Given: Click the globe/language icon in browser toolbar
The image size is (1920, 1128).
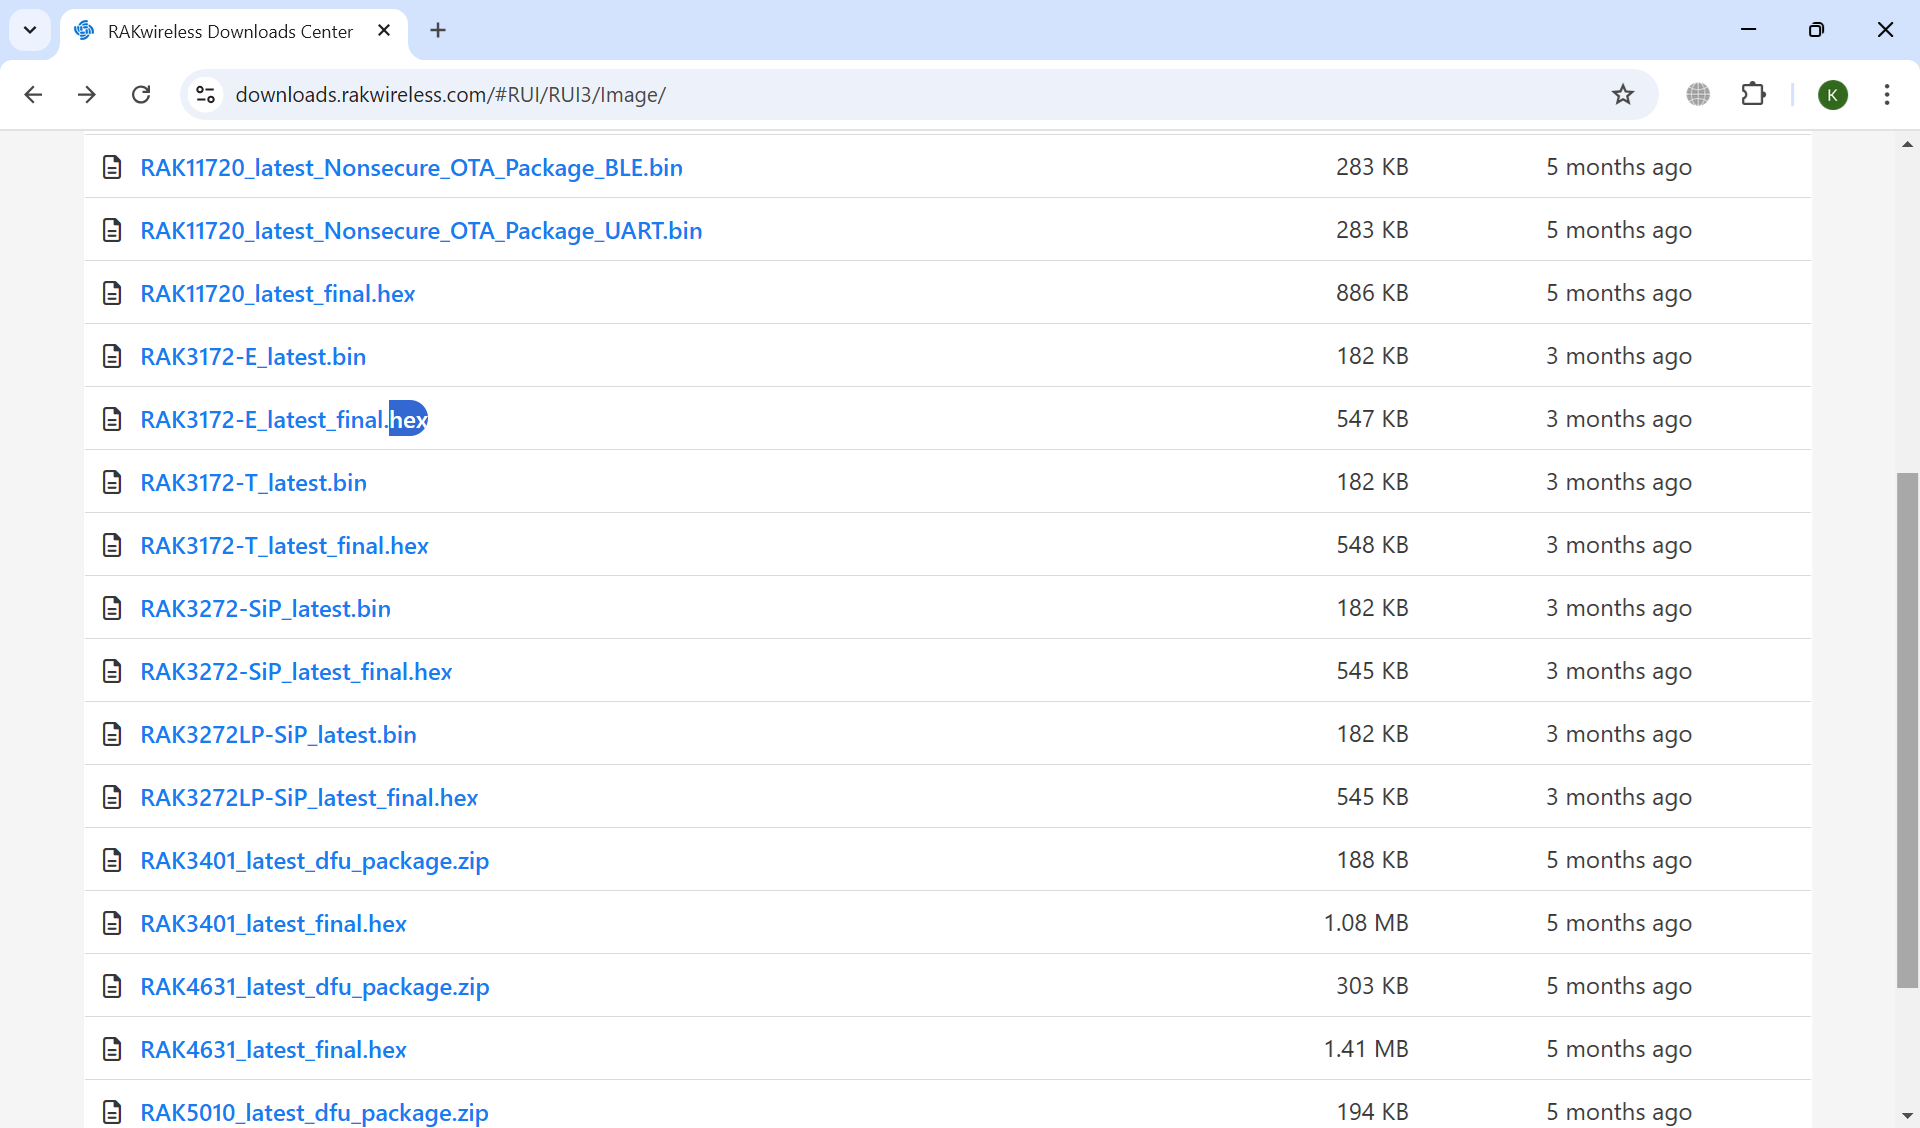Looking at the screenshot, I should coord(1698,94).
